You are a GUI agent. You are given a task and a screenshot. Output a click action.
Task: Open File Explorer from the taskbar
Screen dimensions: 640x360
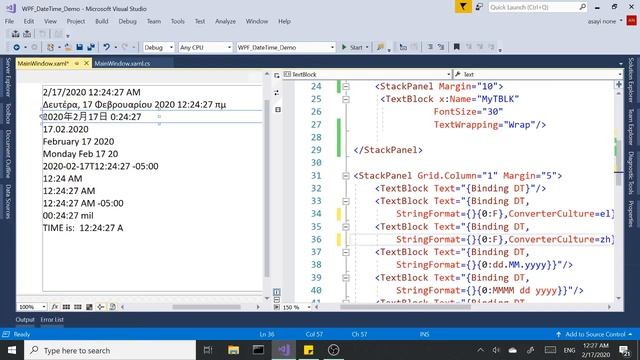click(x=233, y=350)
